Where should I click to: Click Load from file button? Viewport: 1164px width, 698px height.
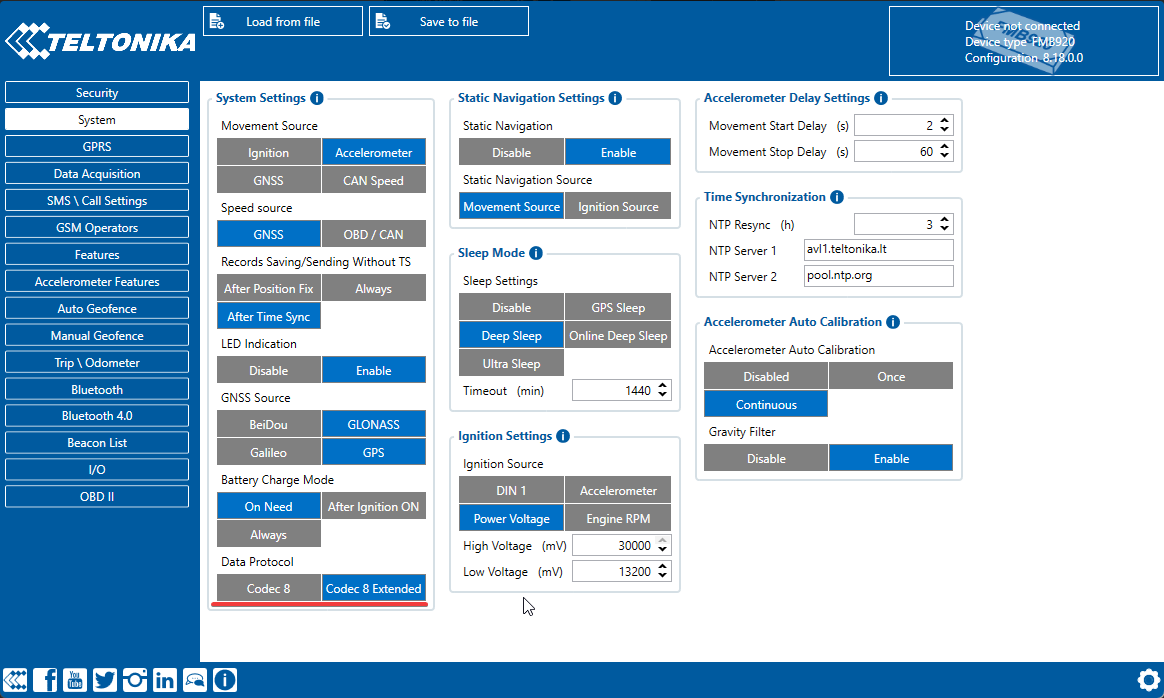(283, 22)
